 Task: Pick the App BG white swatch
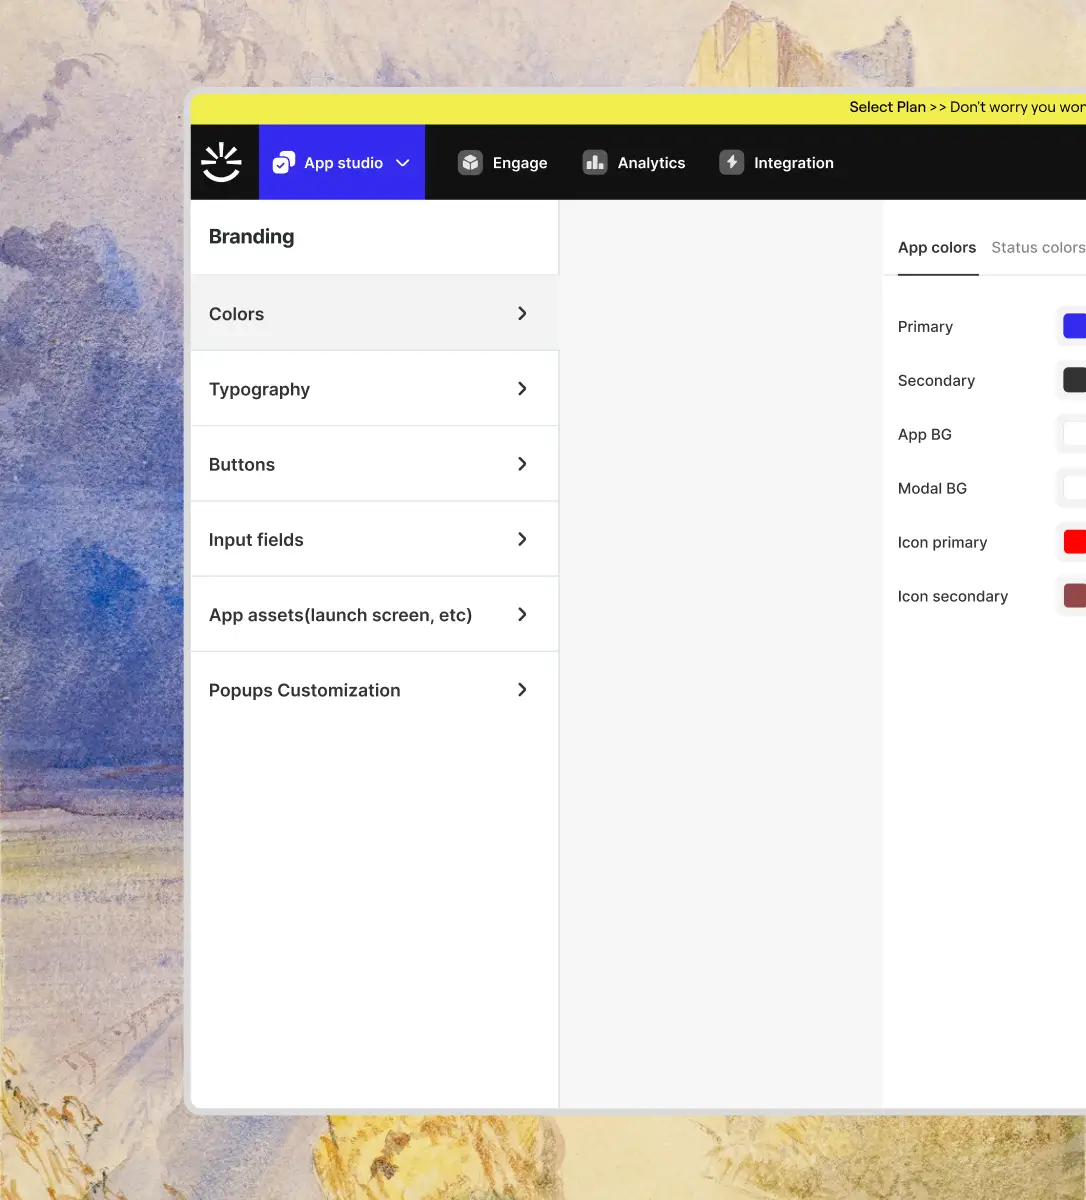1074,434
